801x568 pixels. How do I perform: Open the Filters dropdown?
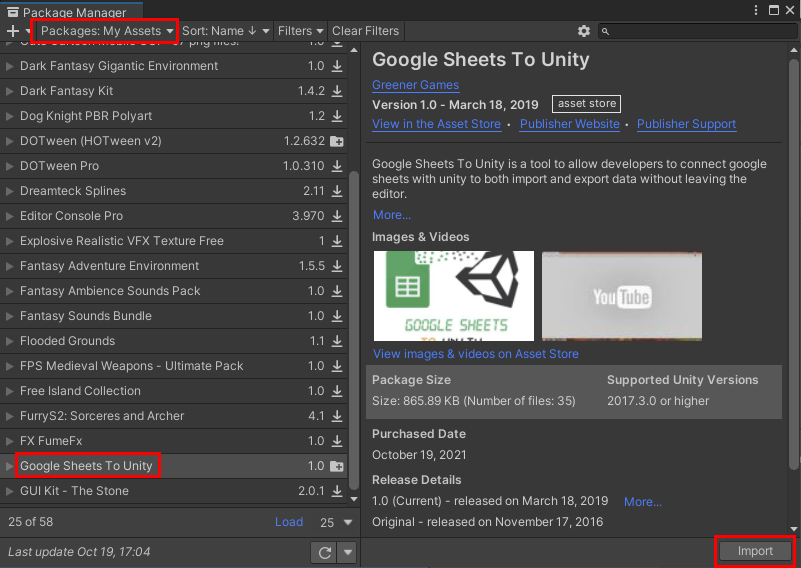pyautogui.click(x=300, y=31)
